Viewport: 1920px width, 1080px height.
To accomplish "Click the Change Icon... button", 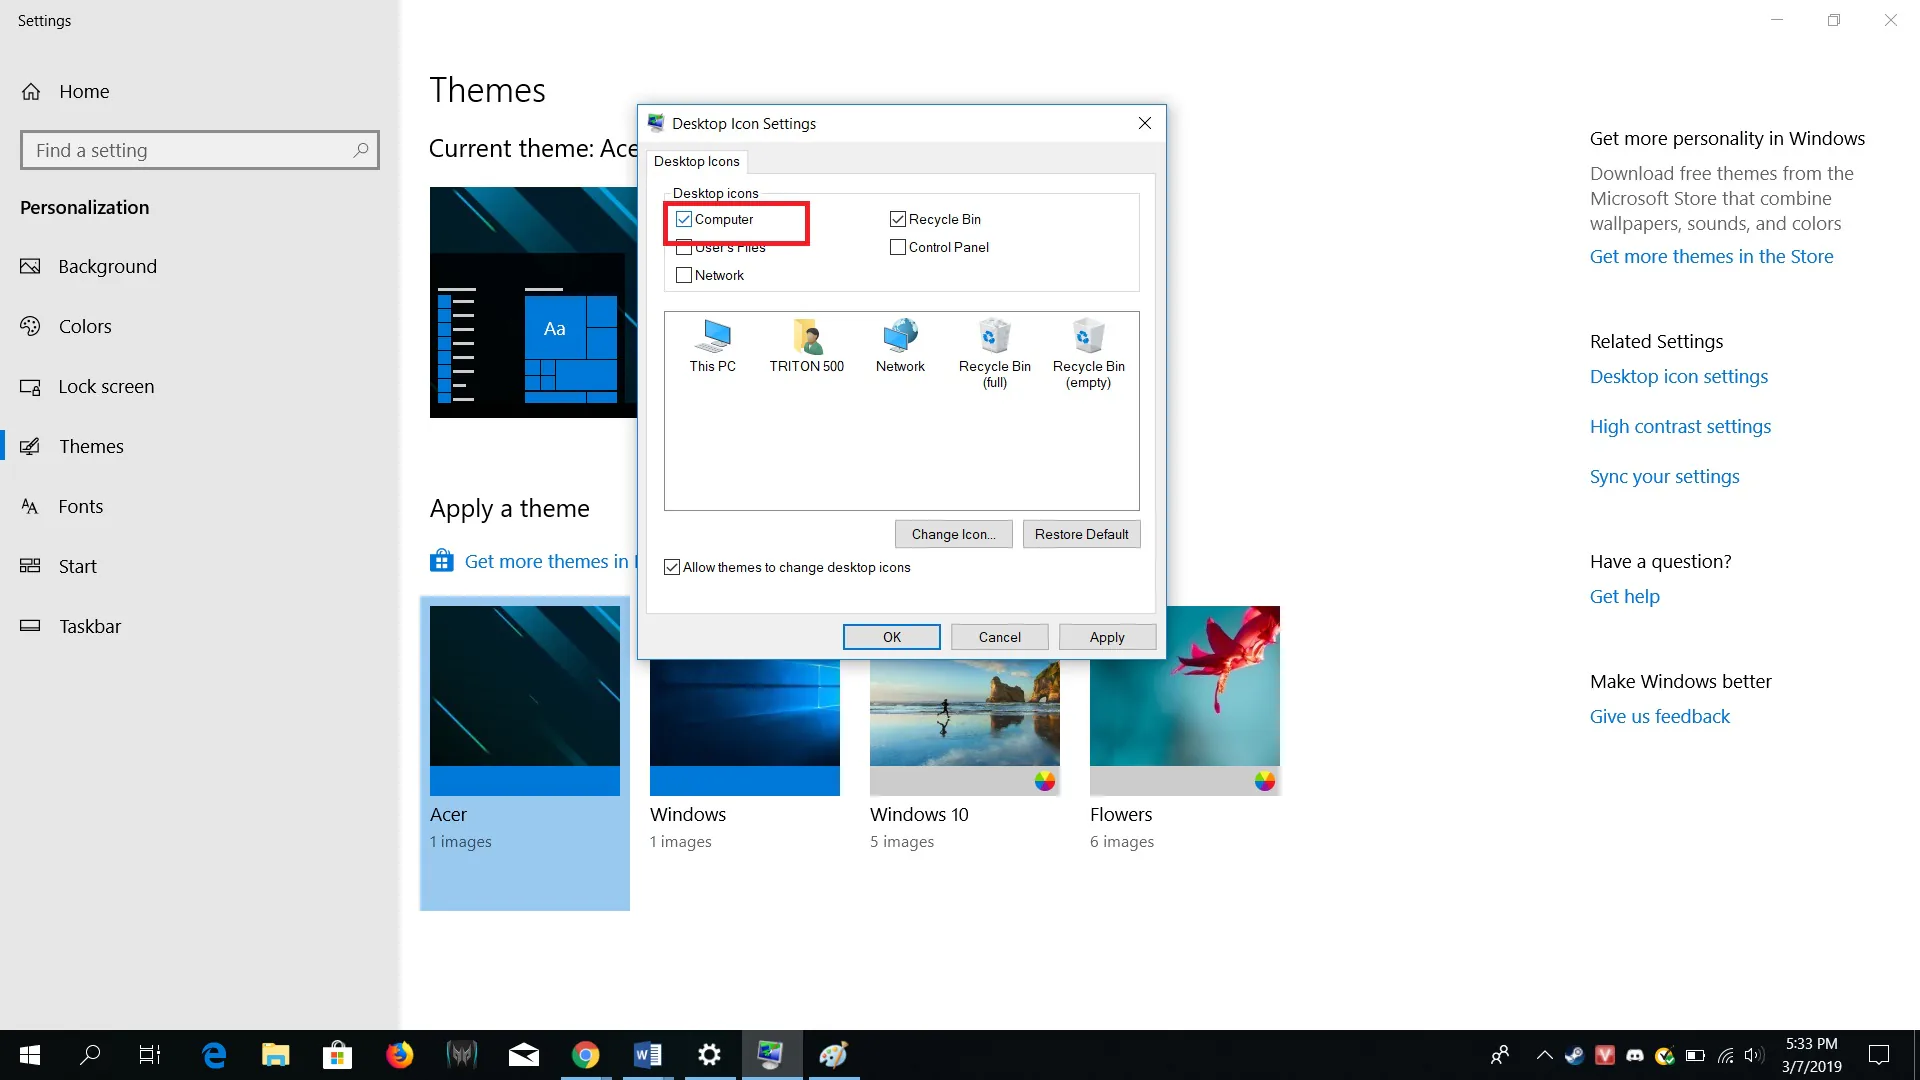I will 953,534.
